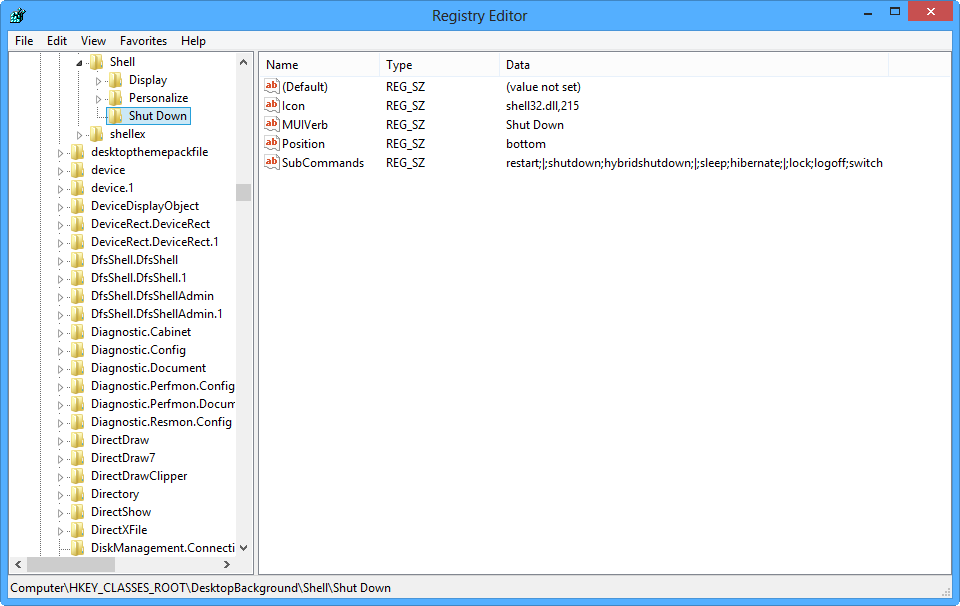Screen dimensions: 960x606
Task: Click the string icon beside Icon value
Action: (x=271, y=105)
